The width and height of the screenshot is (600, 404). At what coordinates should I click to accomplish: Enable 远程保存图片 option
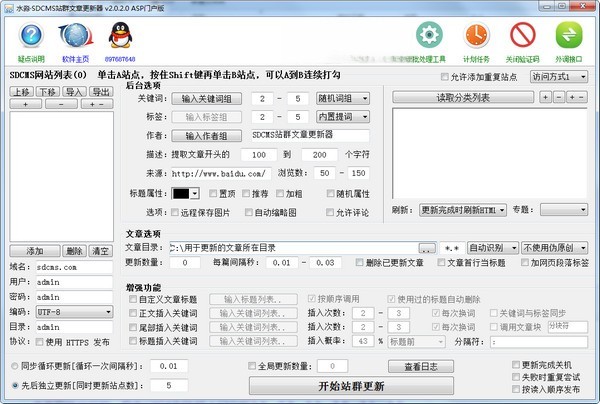click(x=175, y=212)
